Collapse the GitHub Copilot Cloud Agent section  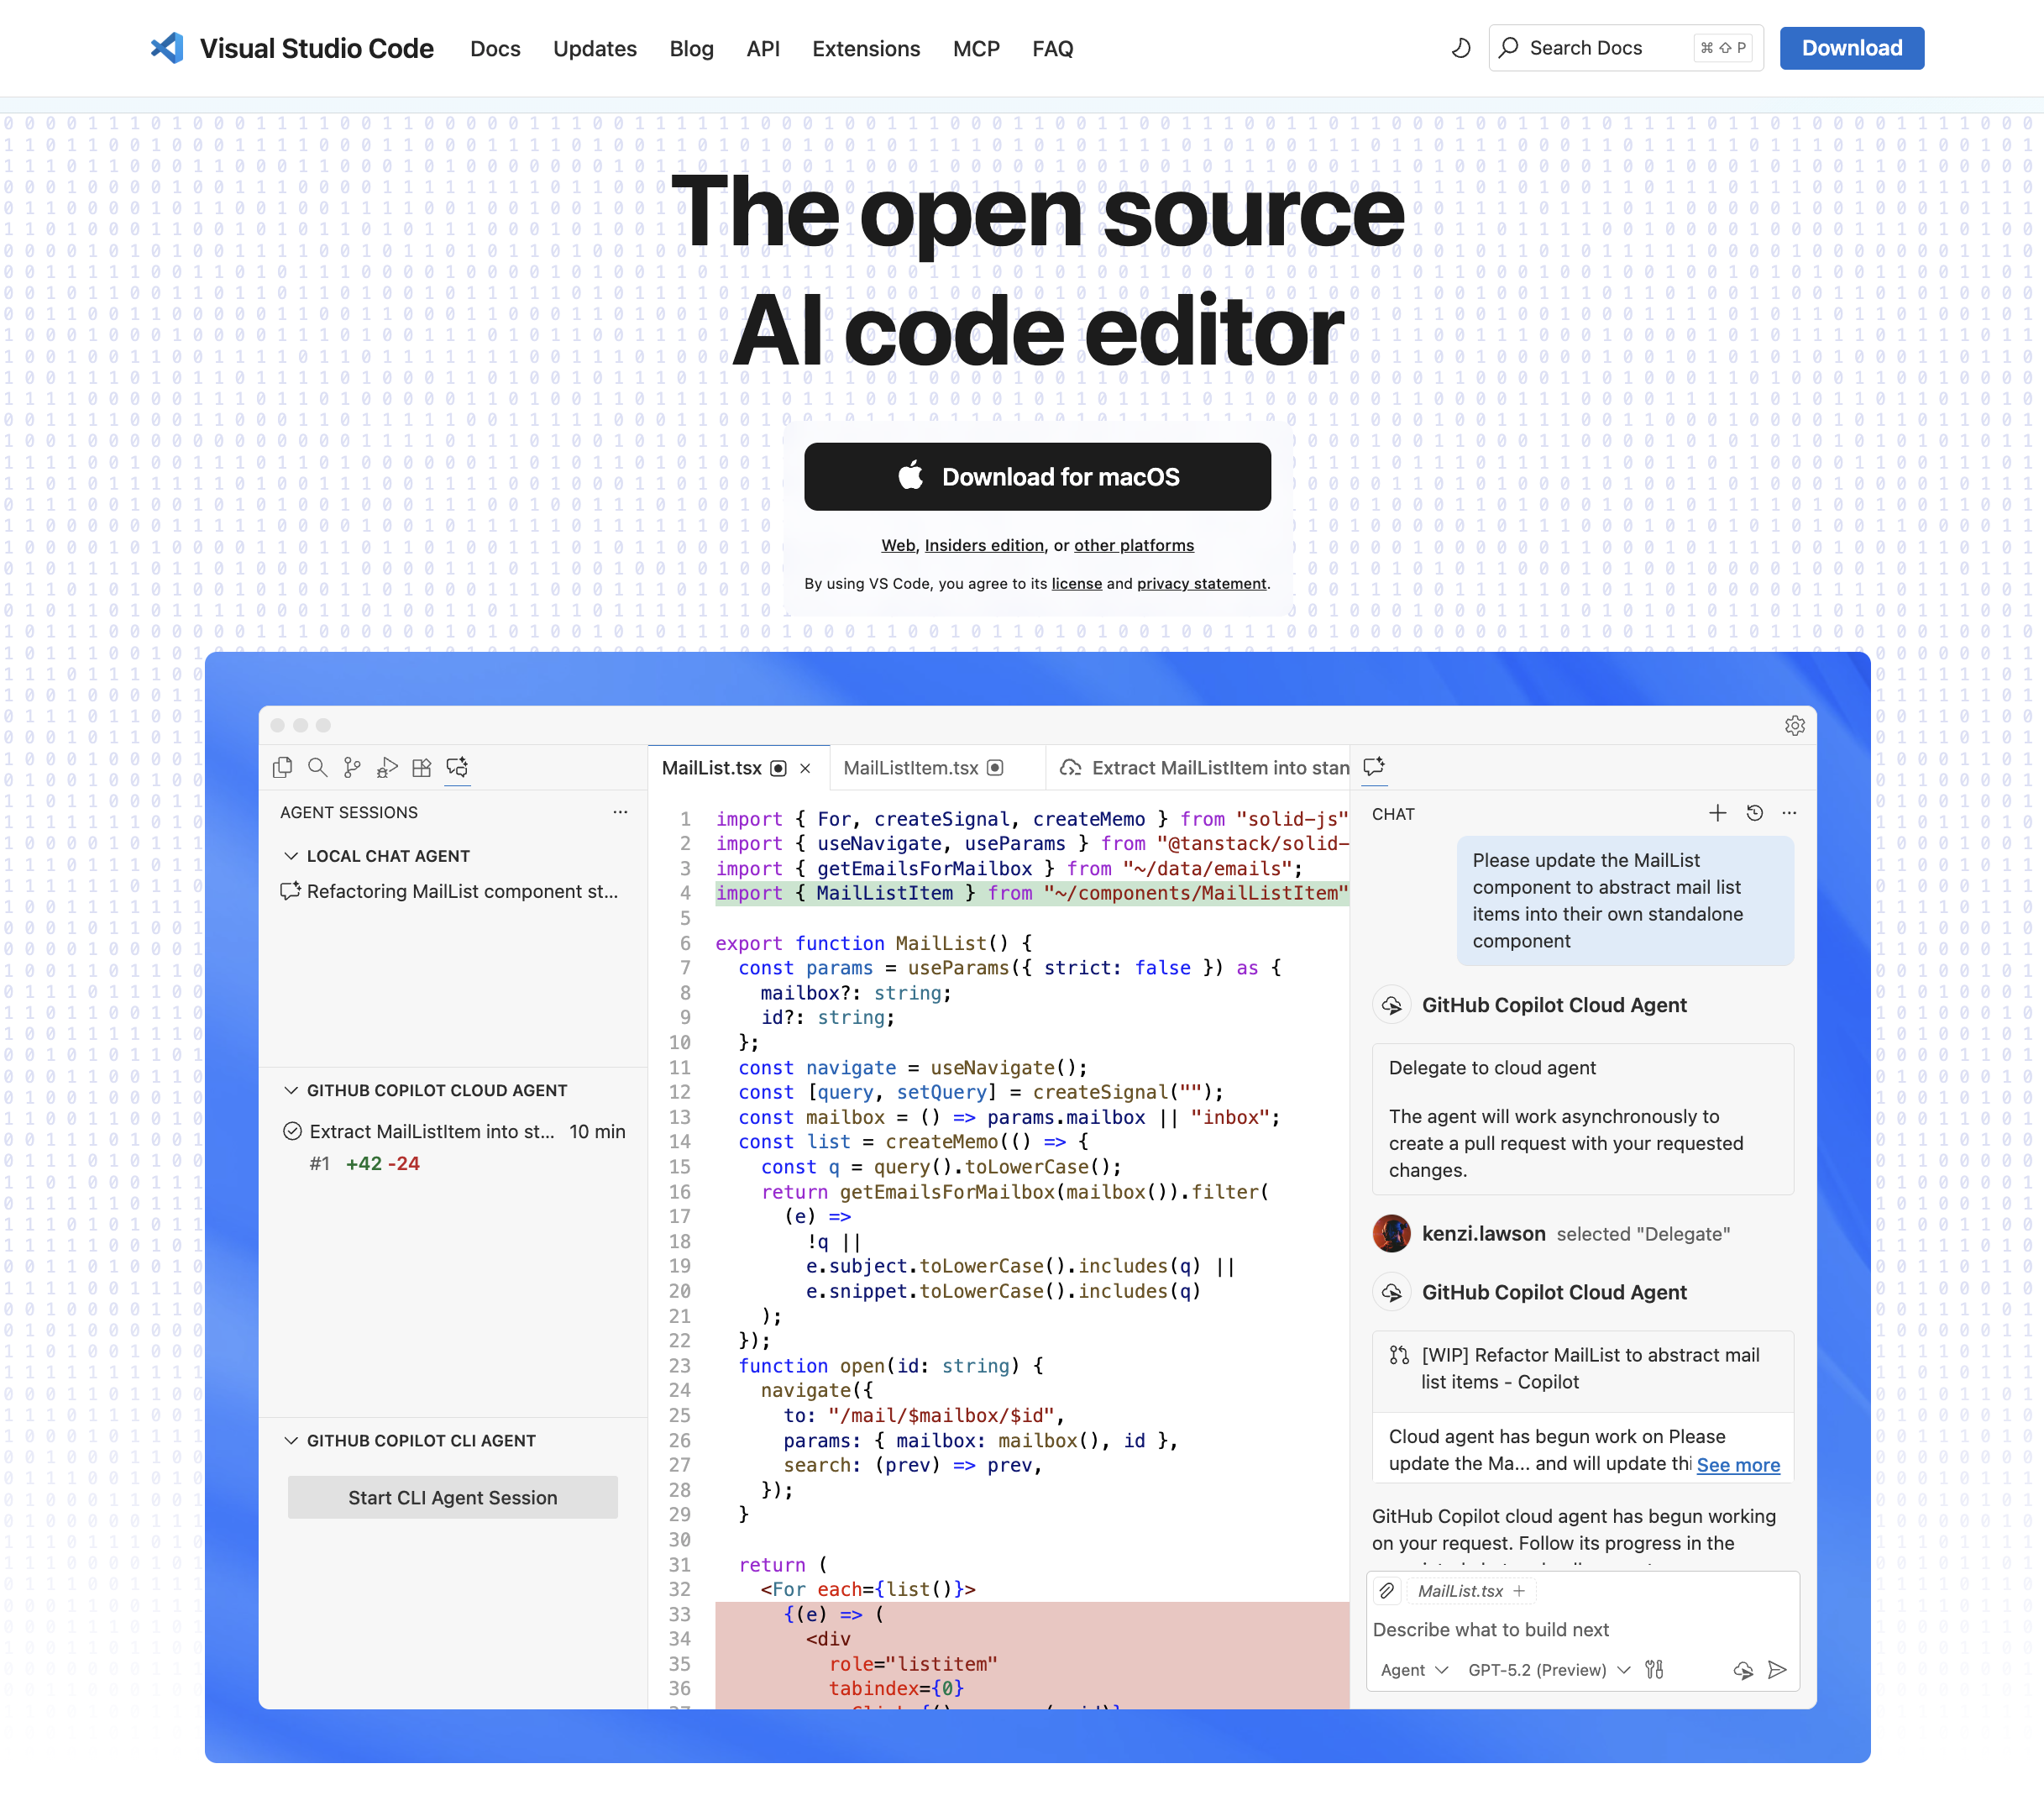tap(291, 1090)
